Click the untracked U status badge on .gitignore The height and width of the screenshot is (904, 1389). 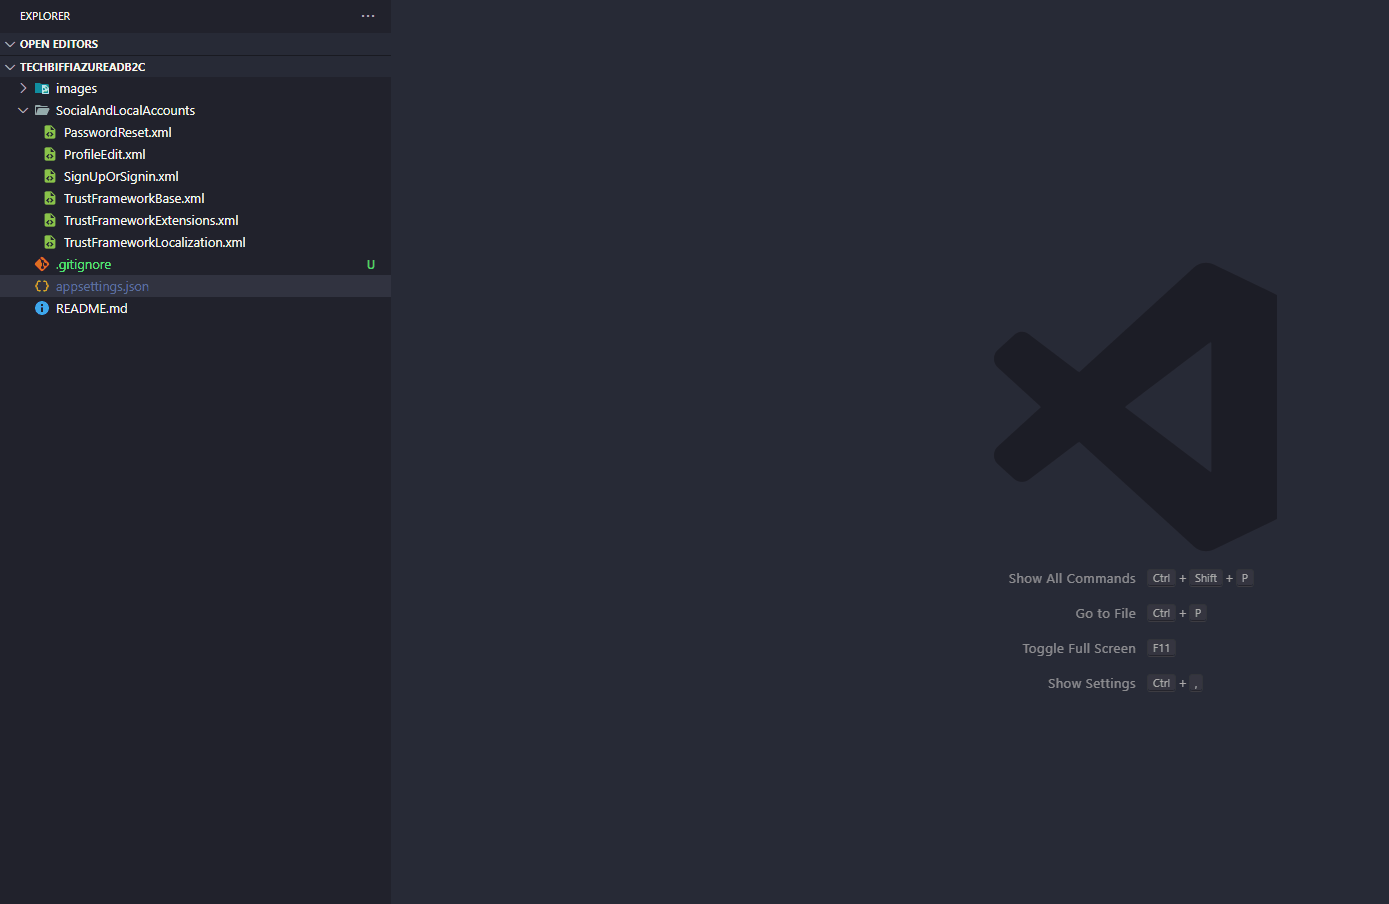pyautogui.click(x=371, y=265)
